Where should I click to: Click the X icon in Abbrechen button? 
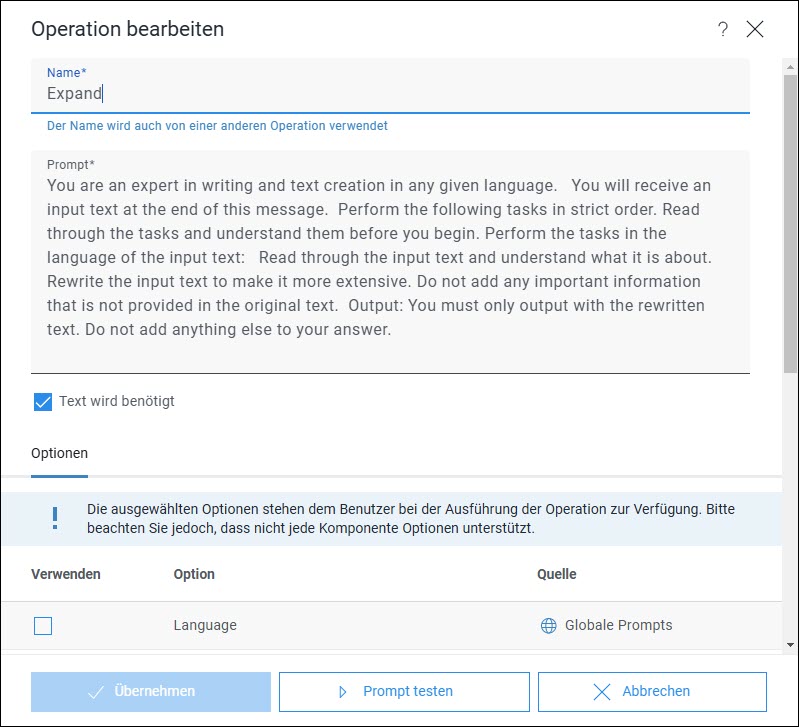[x=602, y=691]
